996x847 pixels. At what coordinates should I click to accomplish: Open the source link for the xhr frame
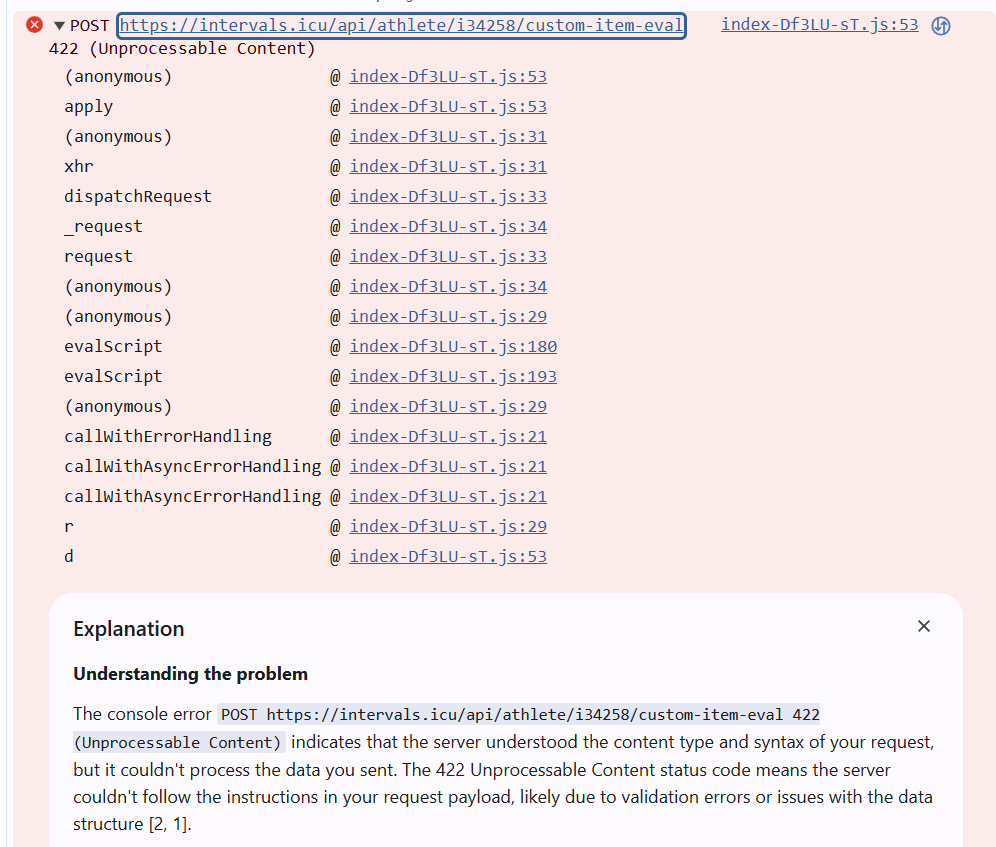click(x=447, y=167)
